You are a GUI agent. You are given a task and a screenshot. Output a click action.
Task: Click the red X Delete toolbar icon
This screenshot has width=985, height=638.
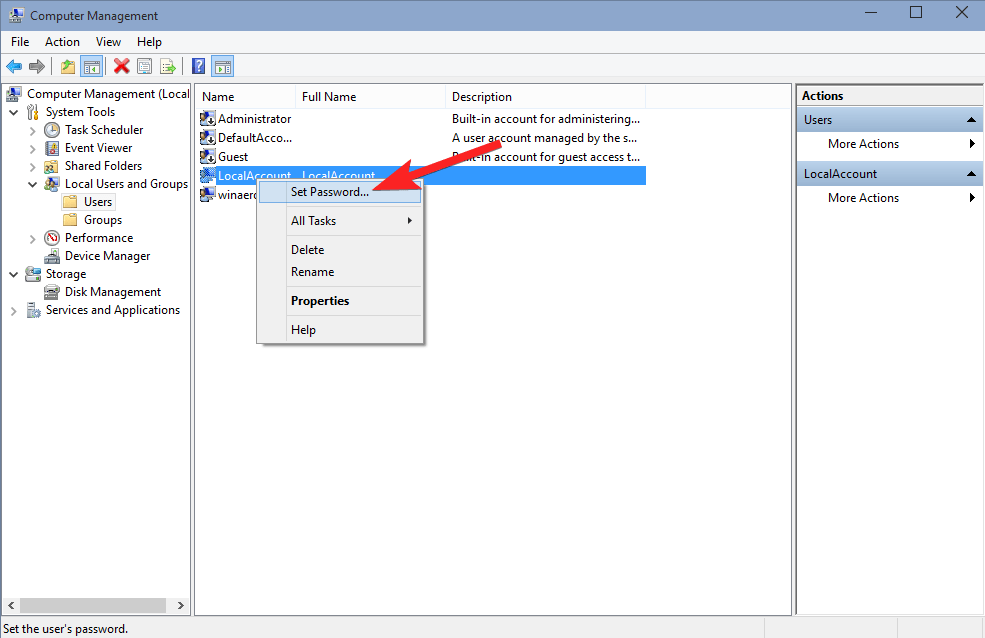point(122,66)
